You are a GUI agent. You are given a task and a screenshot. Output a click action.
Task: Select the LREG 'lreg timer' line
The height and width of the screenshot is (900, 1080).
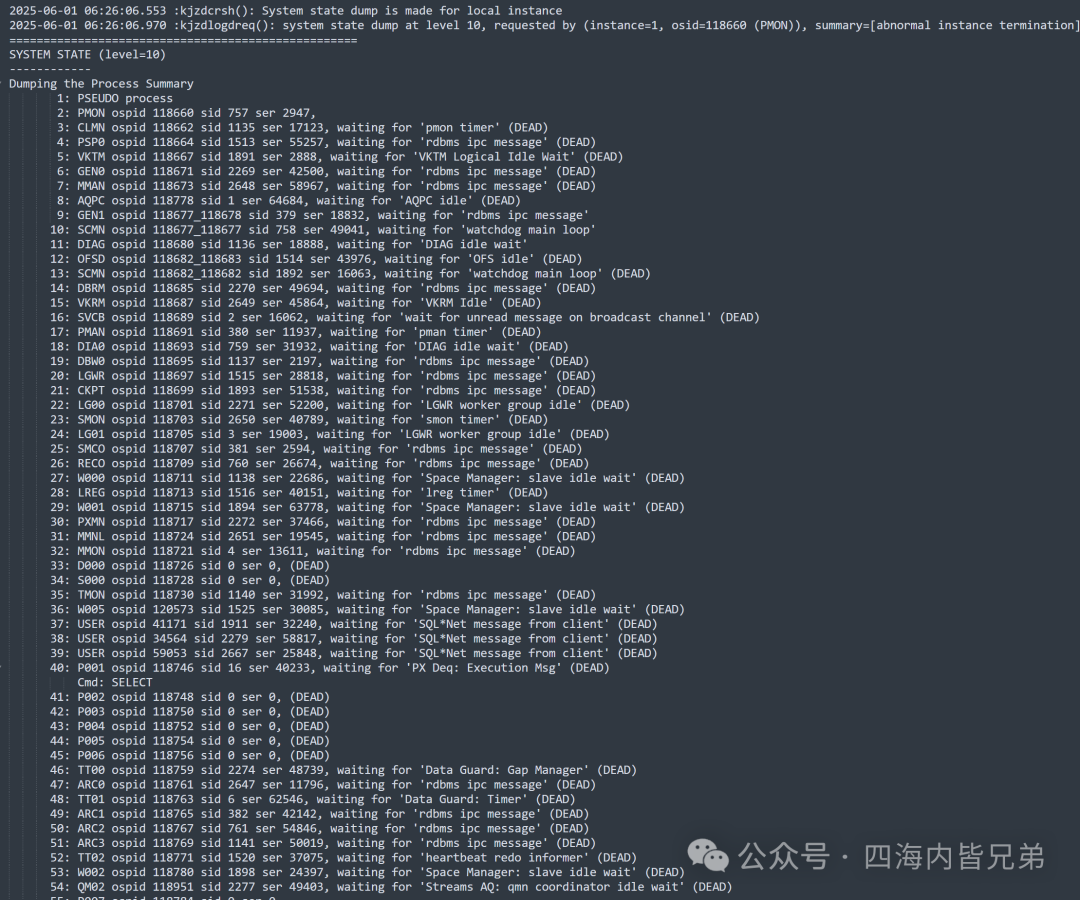299,493
